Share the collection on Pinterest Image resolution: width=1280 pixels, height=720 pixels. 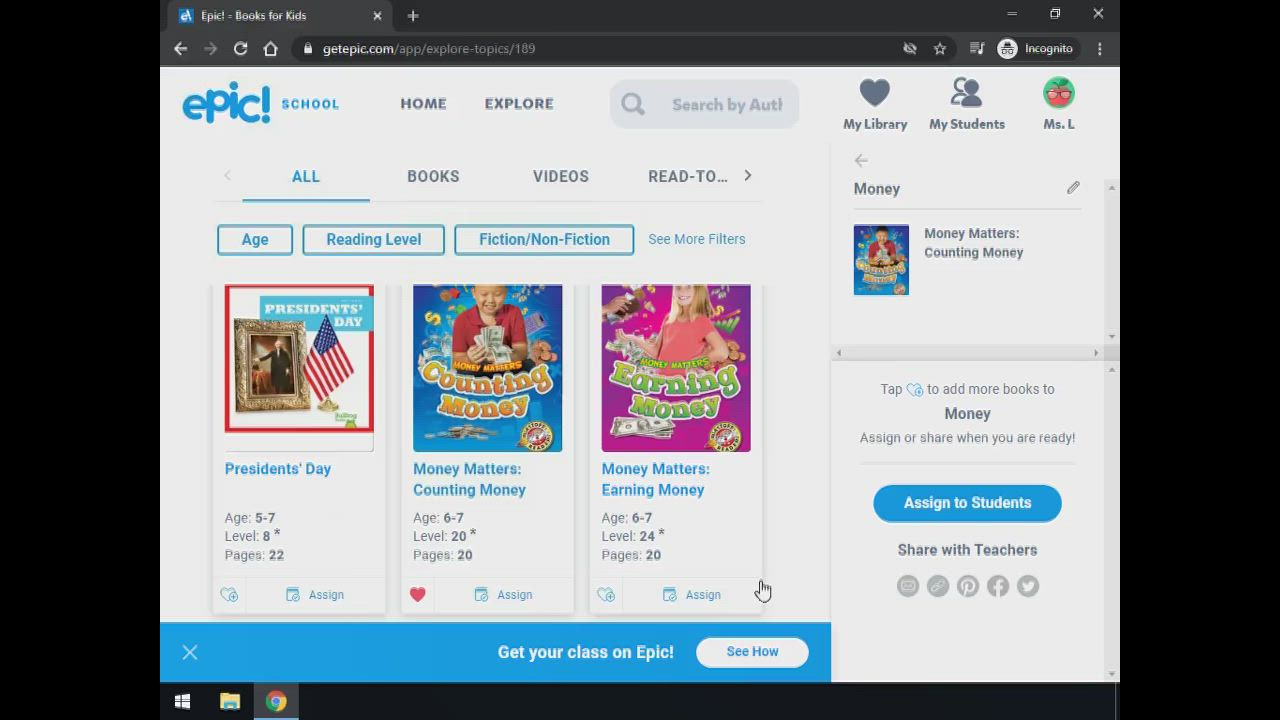click(x=968, y=586)
